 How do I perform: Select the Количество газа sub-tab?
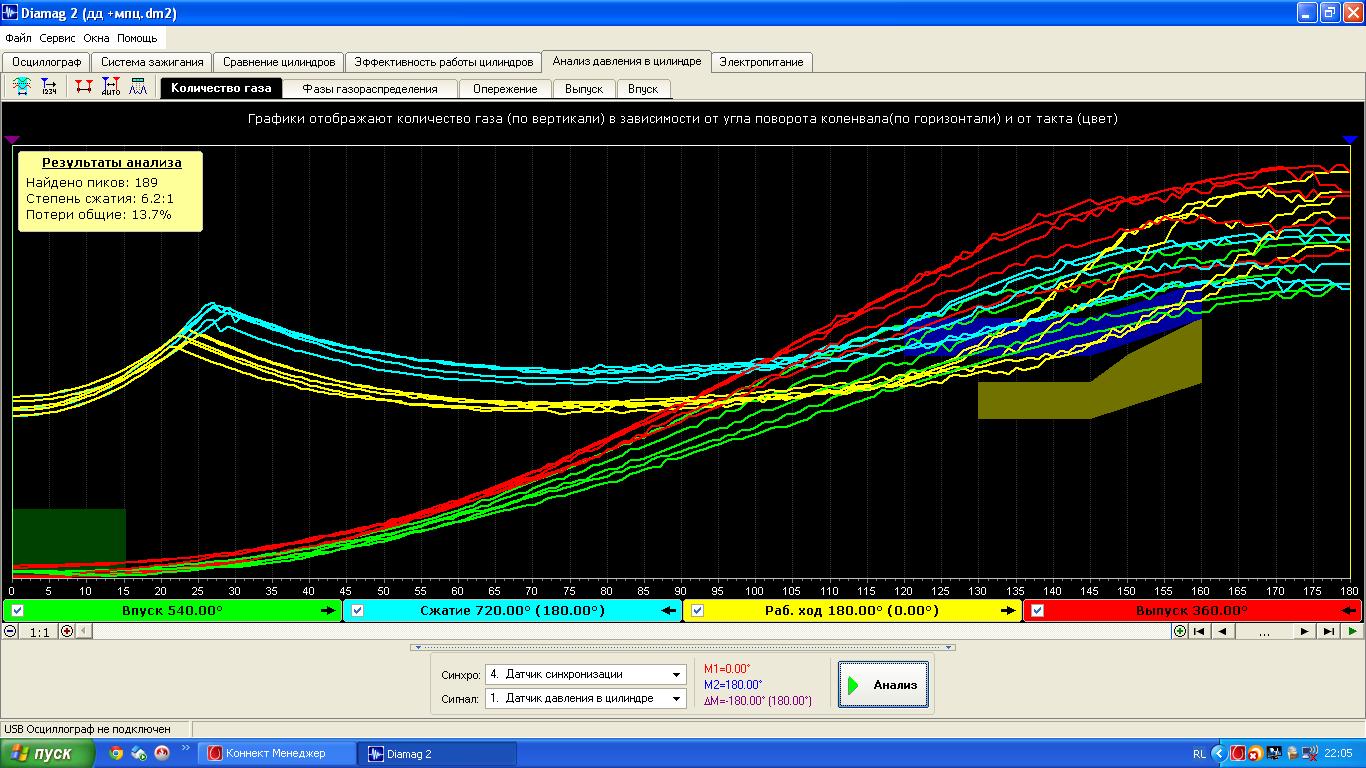221,88
